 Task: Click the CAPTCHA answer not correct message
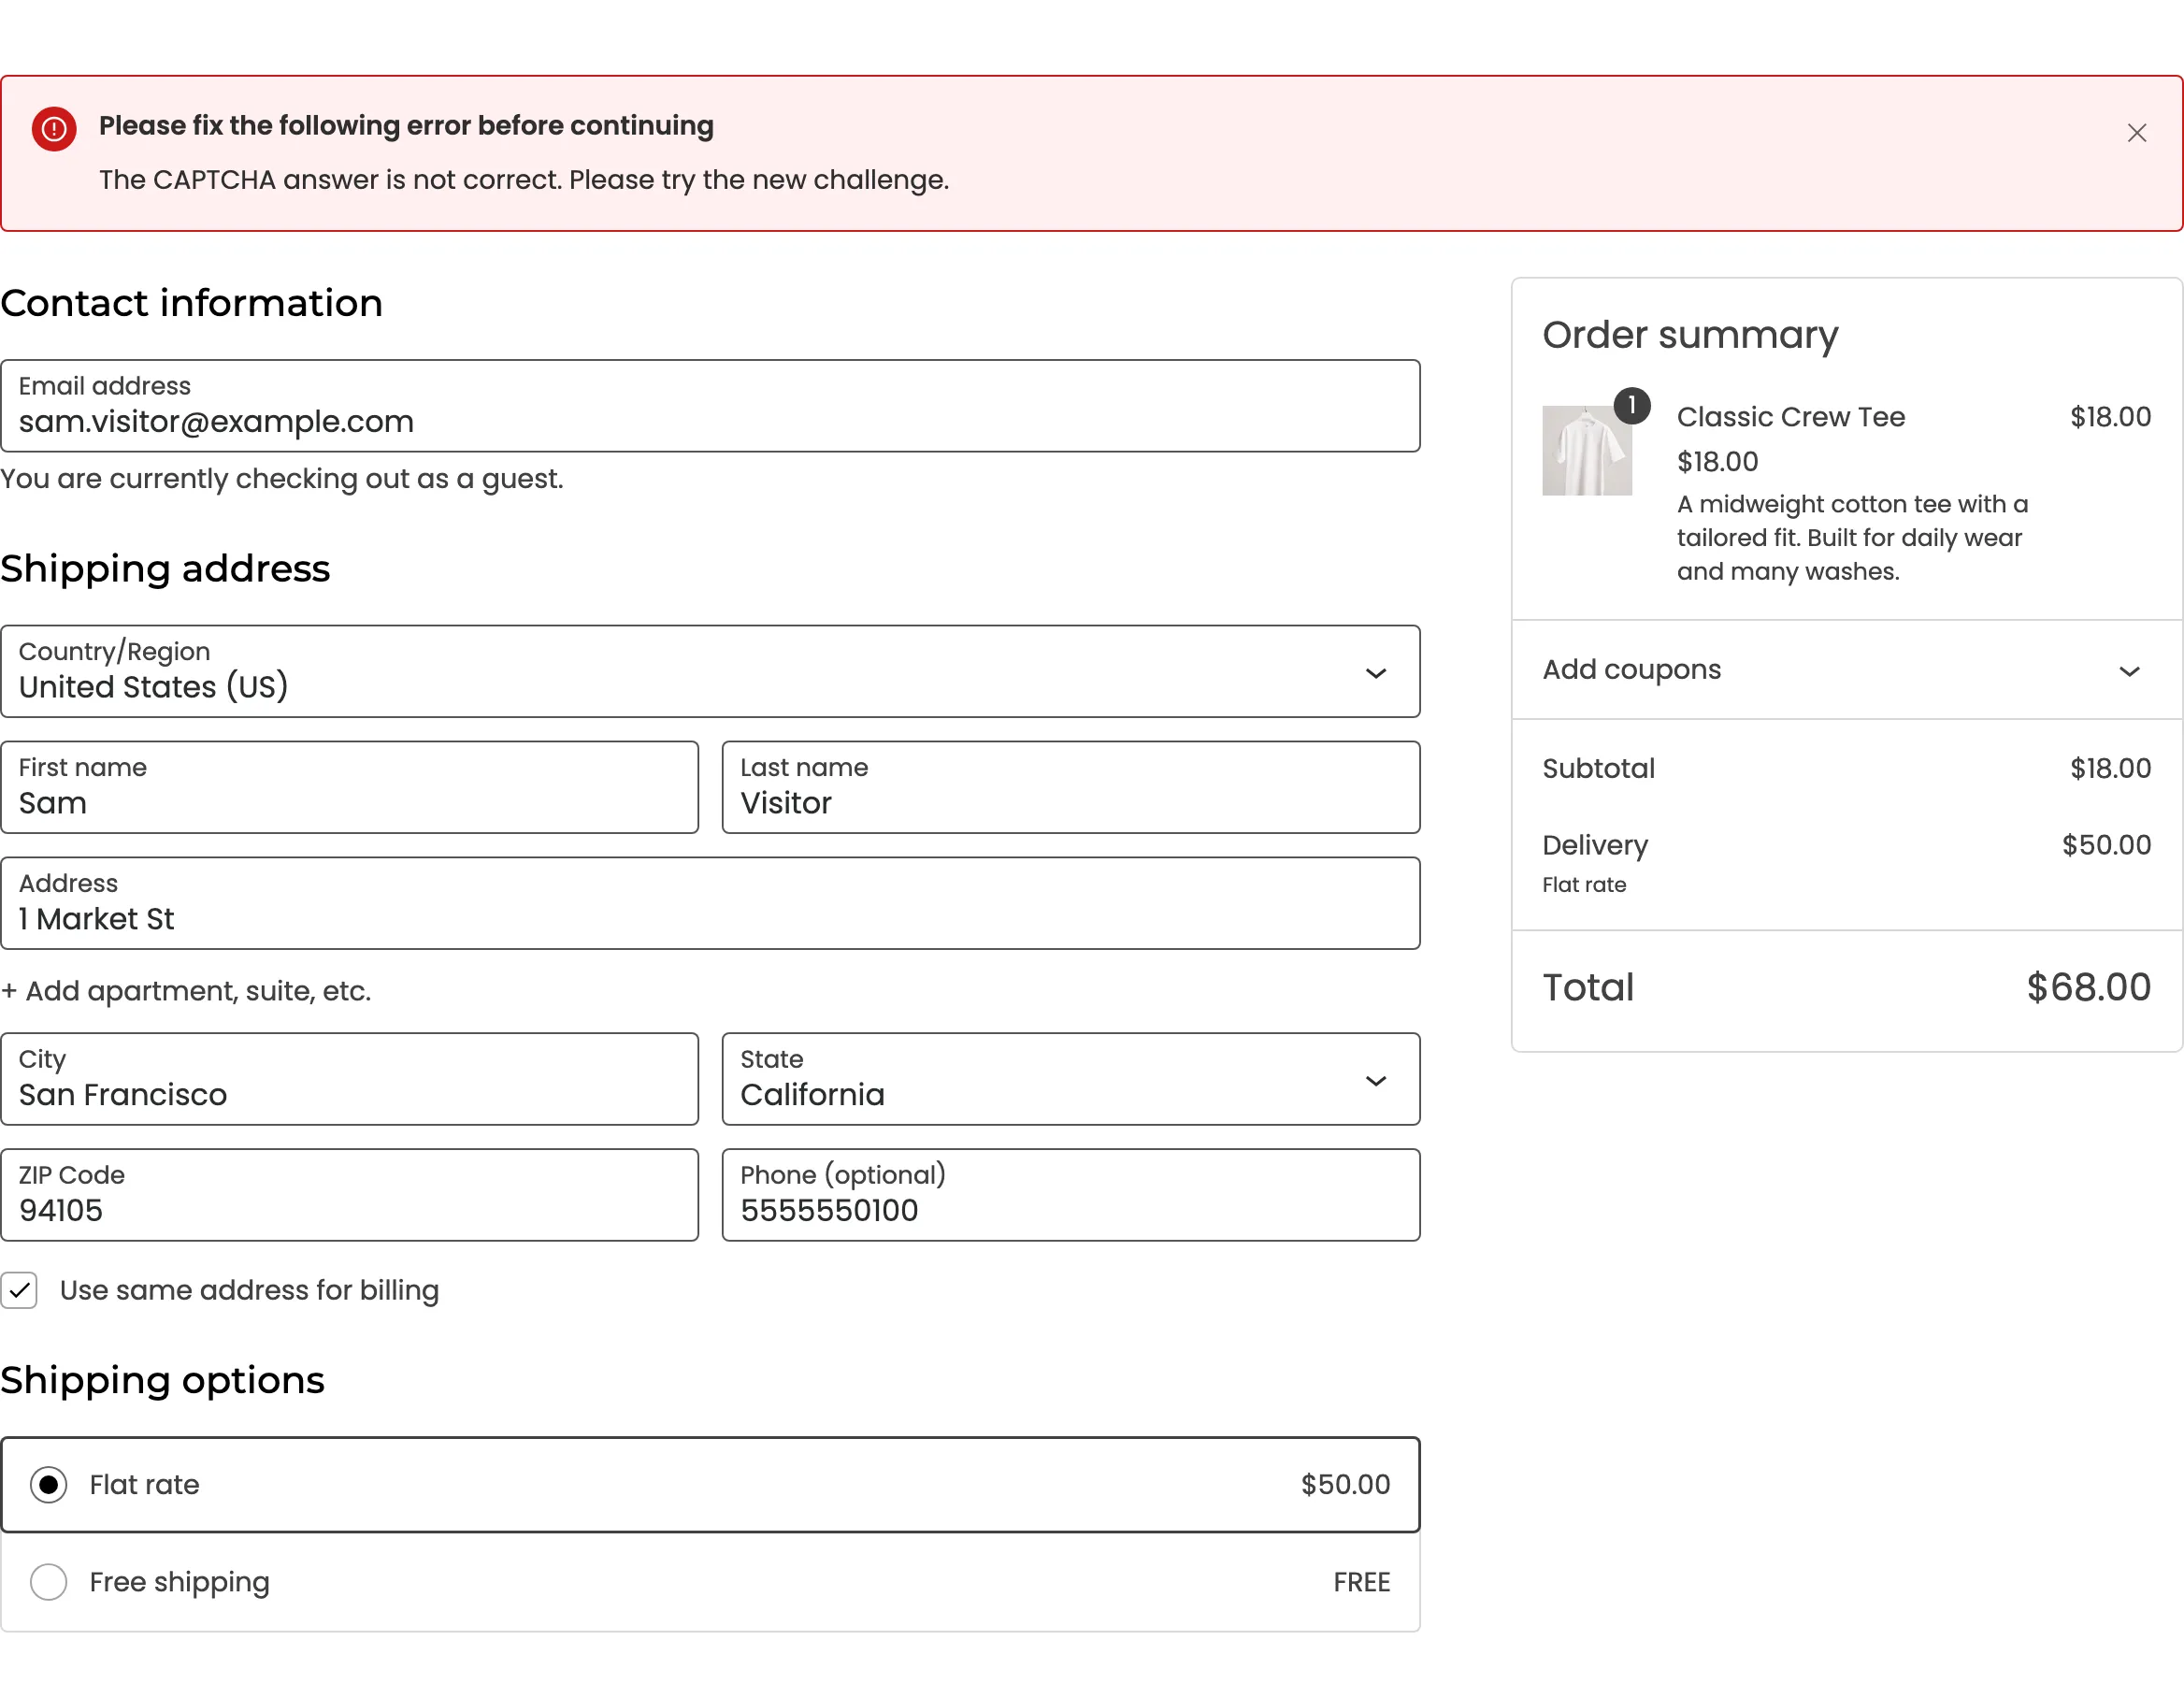[524, 180]
